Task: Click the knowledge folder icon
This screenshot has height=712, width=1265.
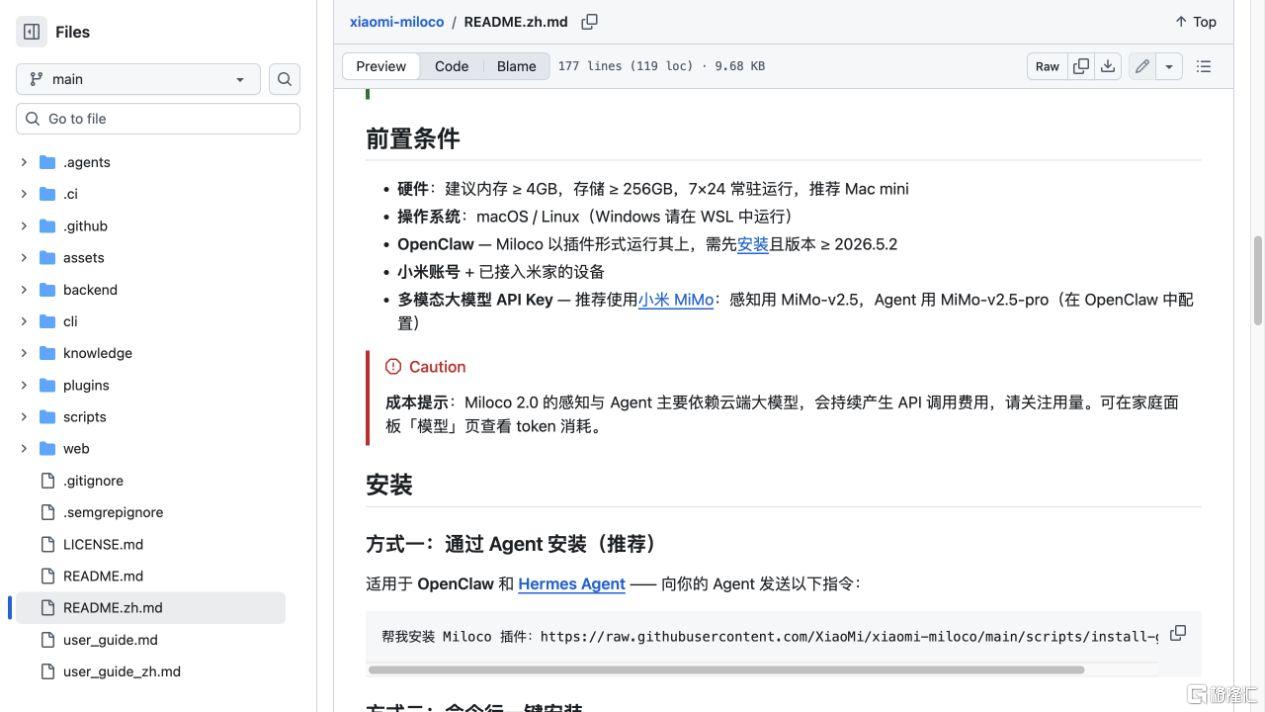Action: pos(47,353)
